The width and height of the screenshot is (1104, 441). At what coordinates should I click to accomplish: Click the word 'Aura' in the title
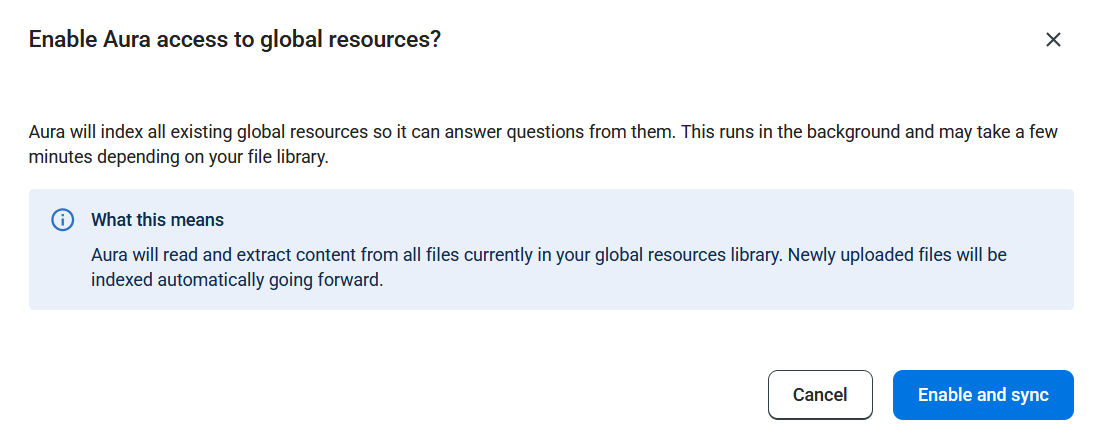click(x=127, y=39)
